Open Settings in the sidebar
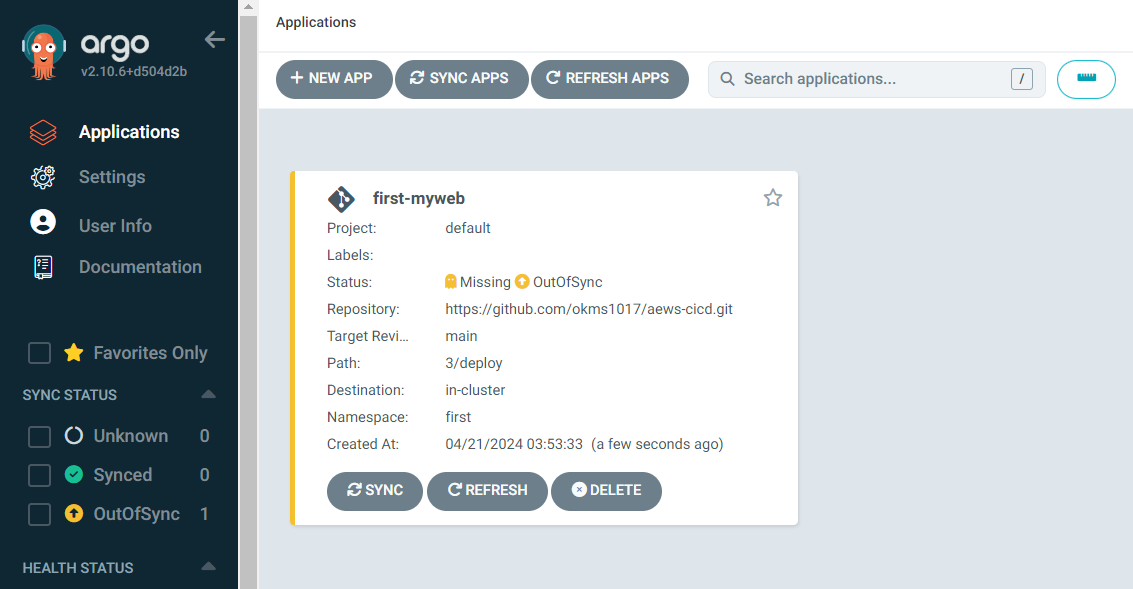This screenshot has width=1133, height=589. coord(112,177)
